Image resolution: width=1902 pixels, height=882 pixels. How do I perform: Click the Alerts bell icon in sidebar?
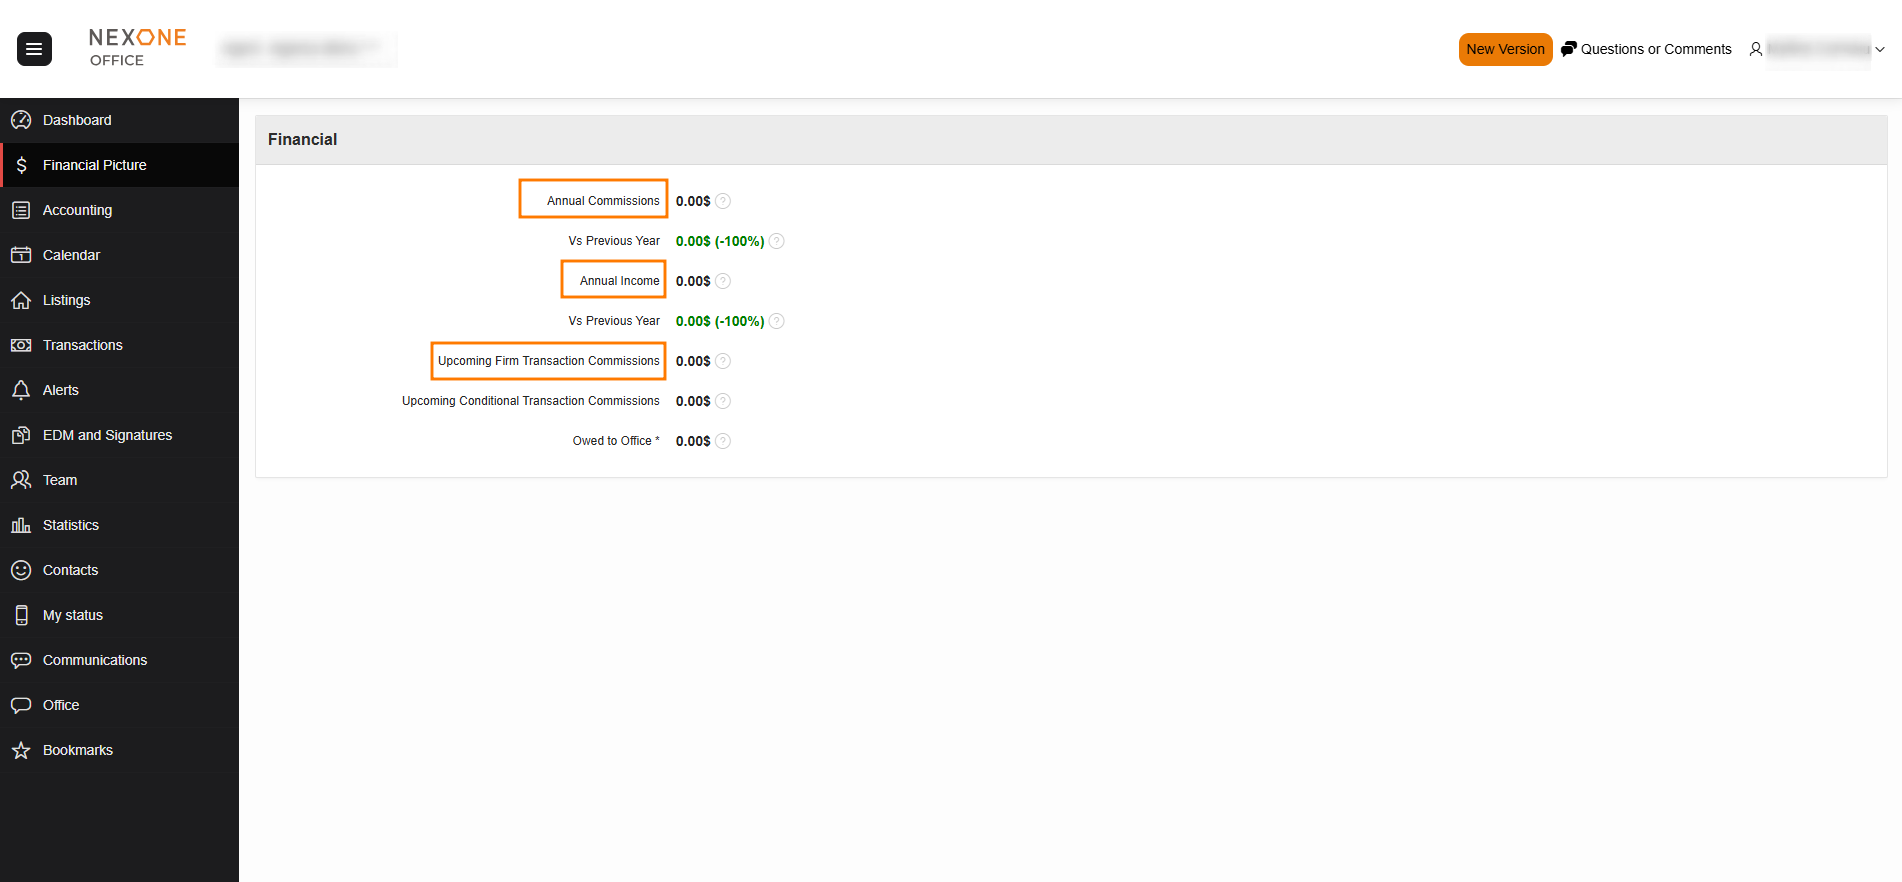point(21,390)
